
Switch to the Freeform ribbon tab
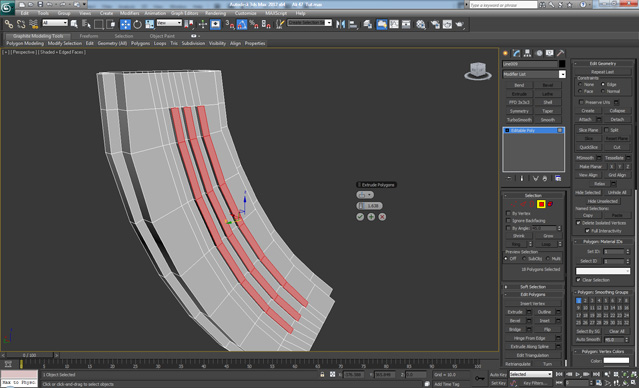[x=89, y=36]
